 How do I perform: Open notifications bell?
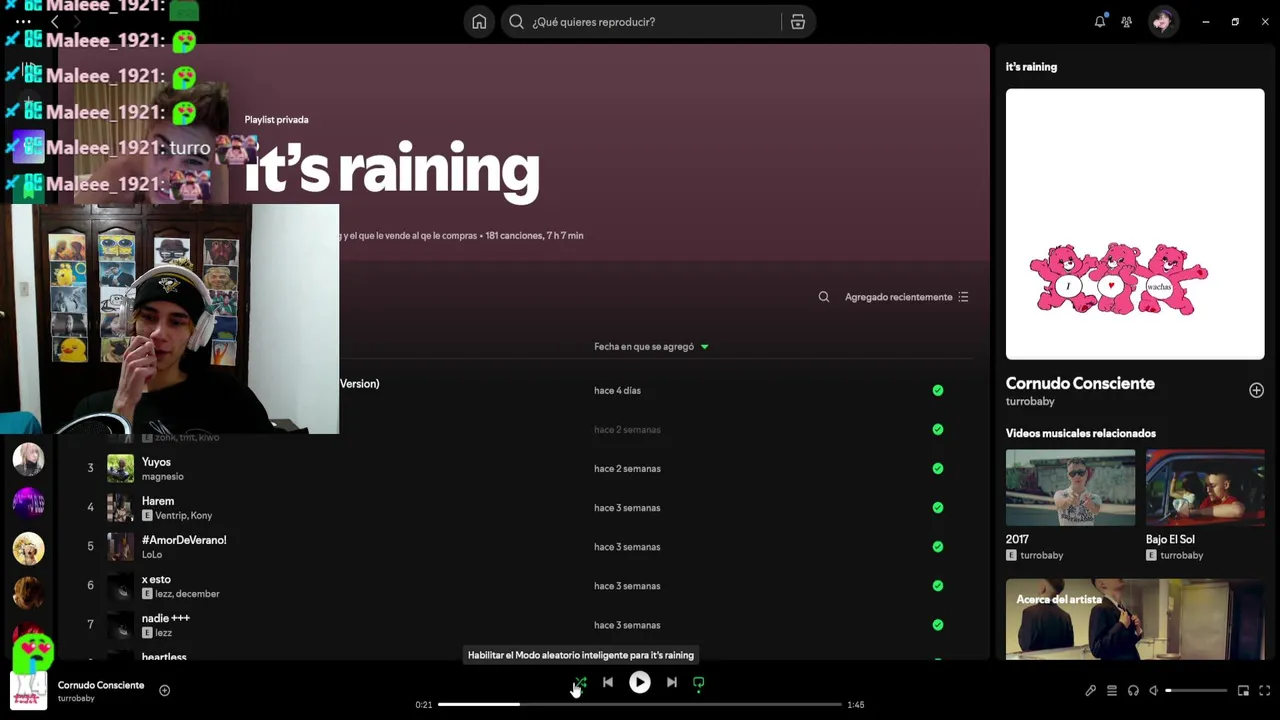pos(1100,21)
